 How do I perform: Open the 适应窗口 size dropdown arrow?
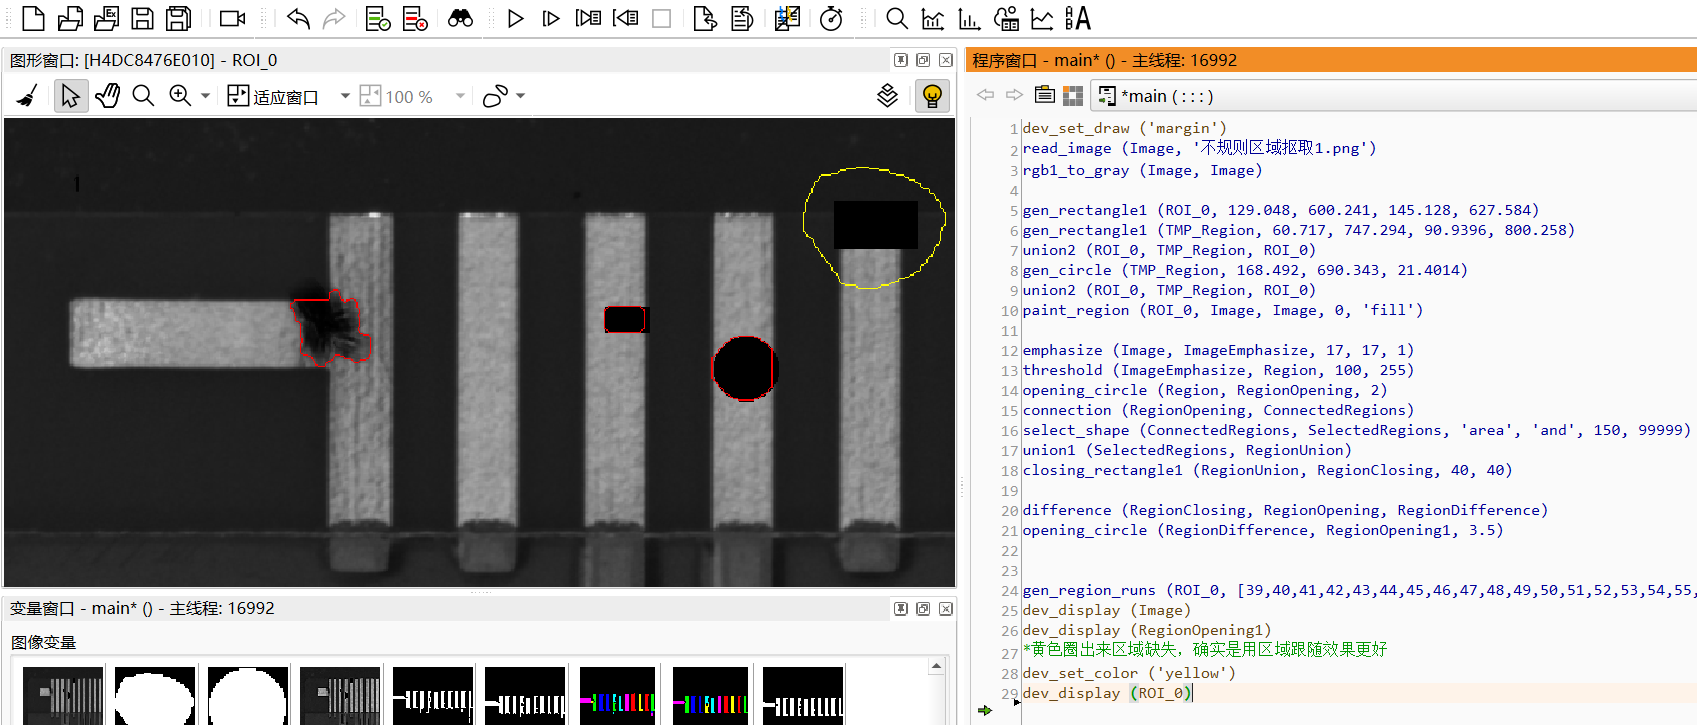click(345, 96)
